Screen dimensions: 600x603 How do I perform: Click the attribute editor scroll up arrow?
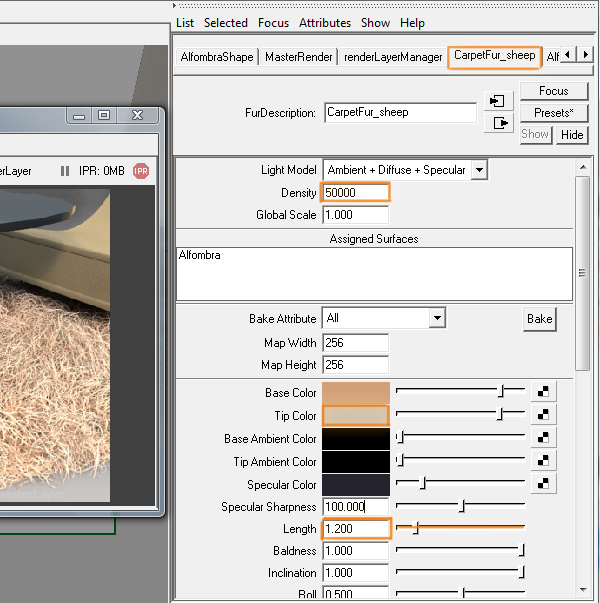coord(583,167)
